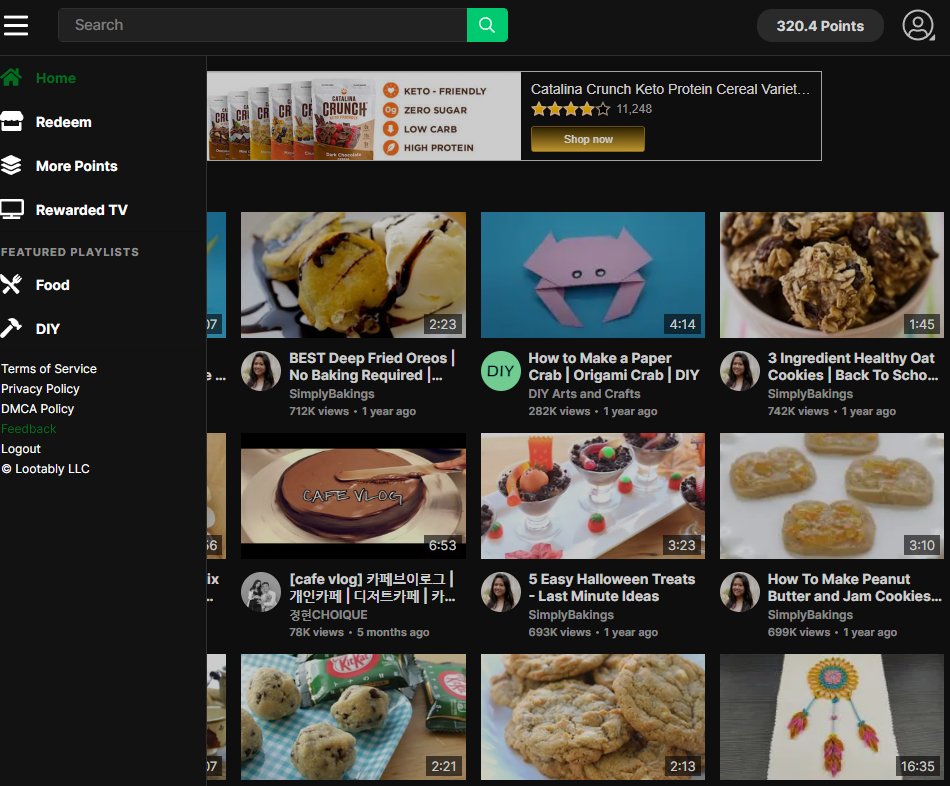Screen dimensions: 950x786
Task: Click the Rewarded TV monitor icon
Action: click(x=11, y=210)
